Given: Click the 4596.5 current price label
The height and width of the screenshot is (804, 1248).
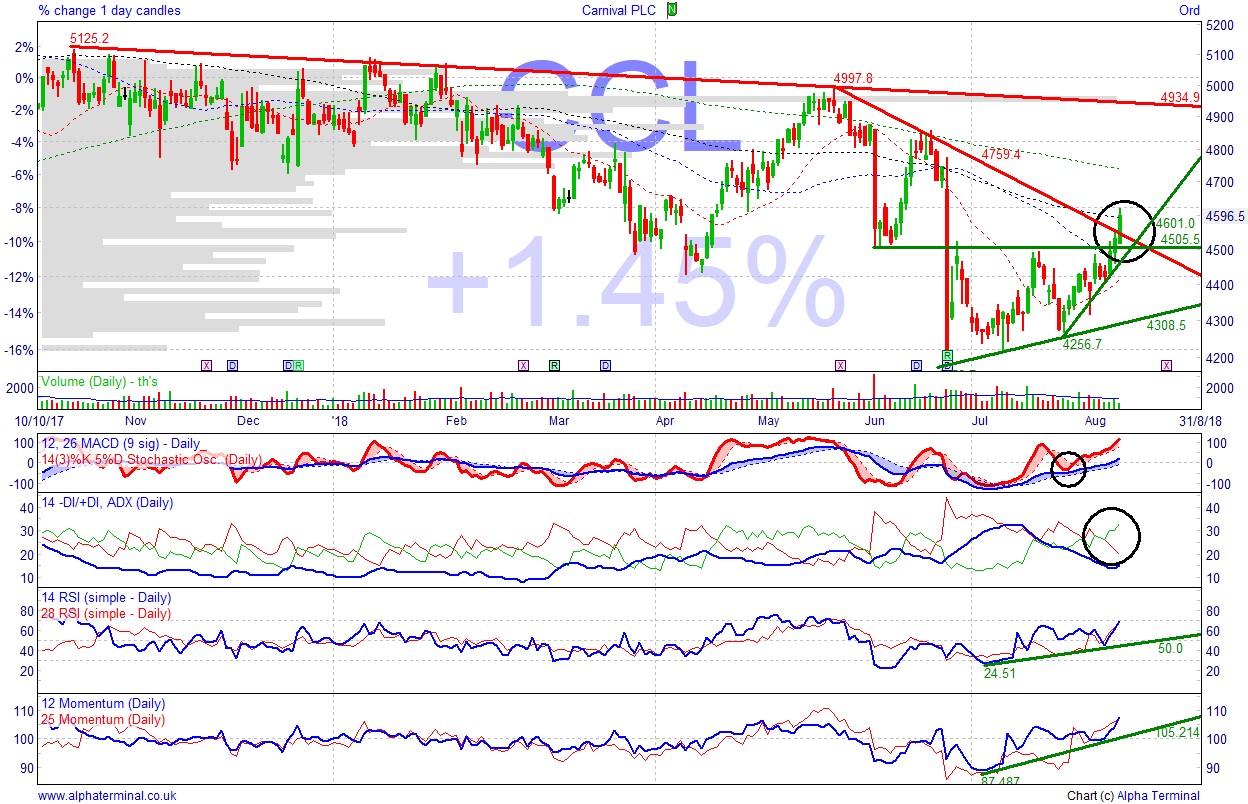Looking at the screenshot, I should point(1226,216).
